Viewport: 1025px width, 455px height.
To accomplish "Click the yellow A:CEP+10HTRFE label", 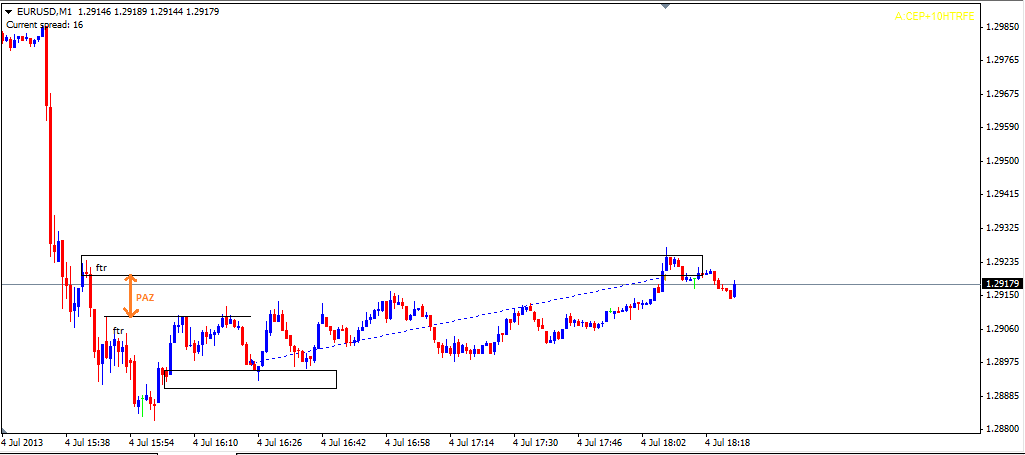I will click(934, 16).
